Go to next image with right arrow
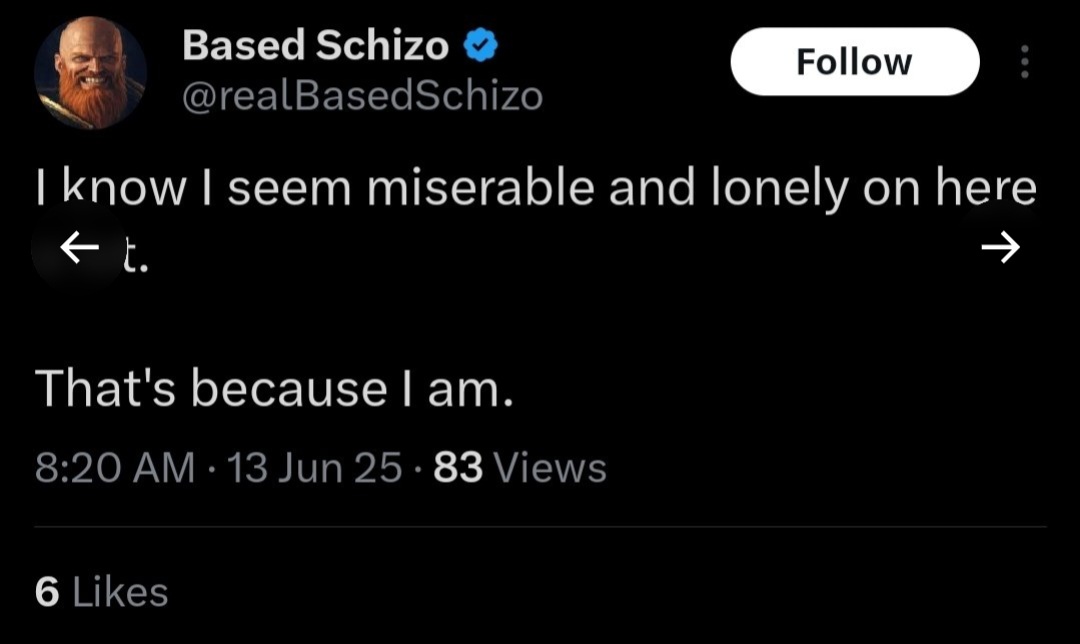This screenshot has height=644, width=1080. coord(999,246)
